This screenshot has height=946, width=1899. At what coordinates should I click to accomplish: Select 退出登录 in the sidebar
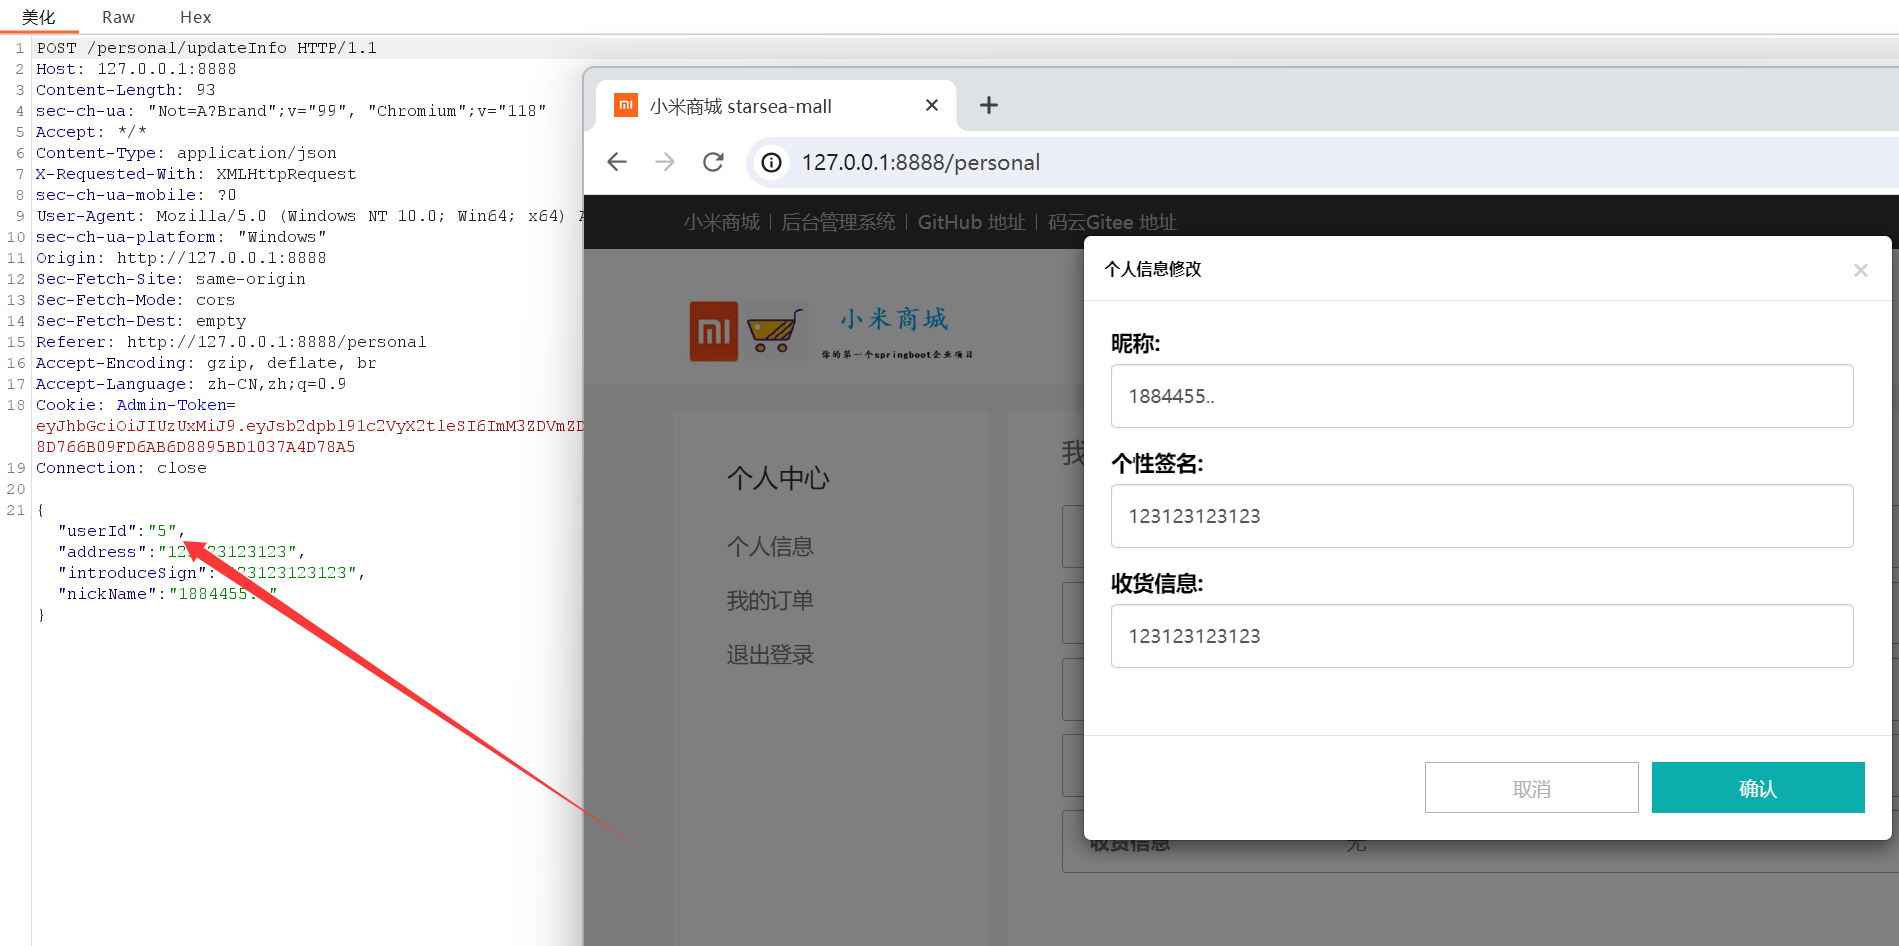[770, 654]
